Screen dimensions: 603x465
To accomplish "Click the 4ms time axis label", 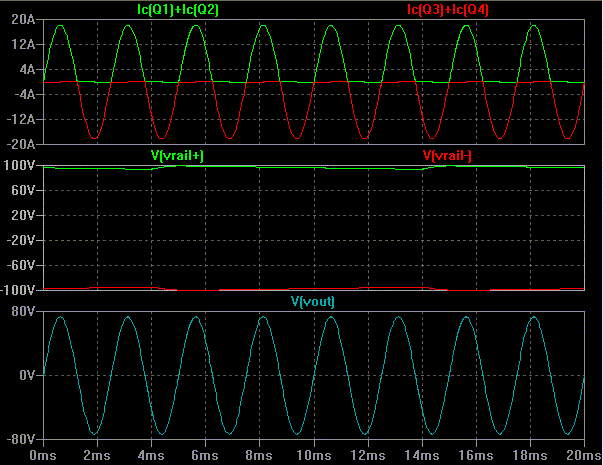I will point(151,455).
